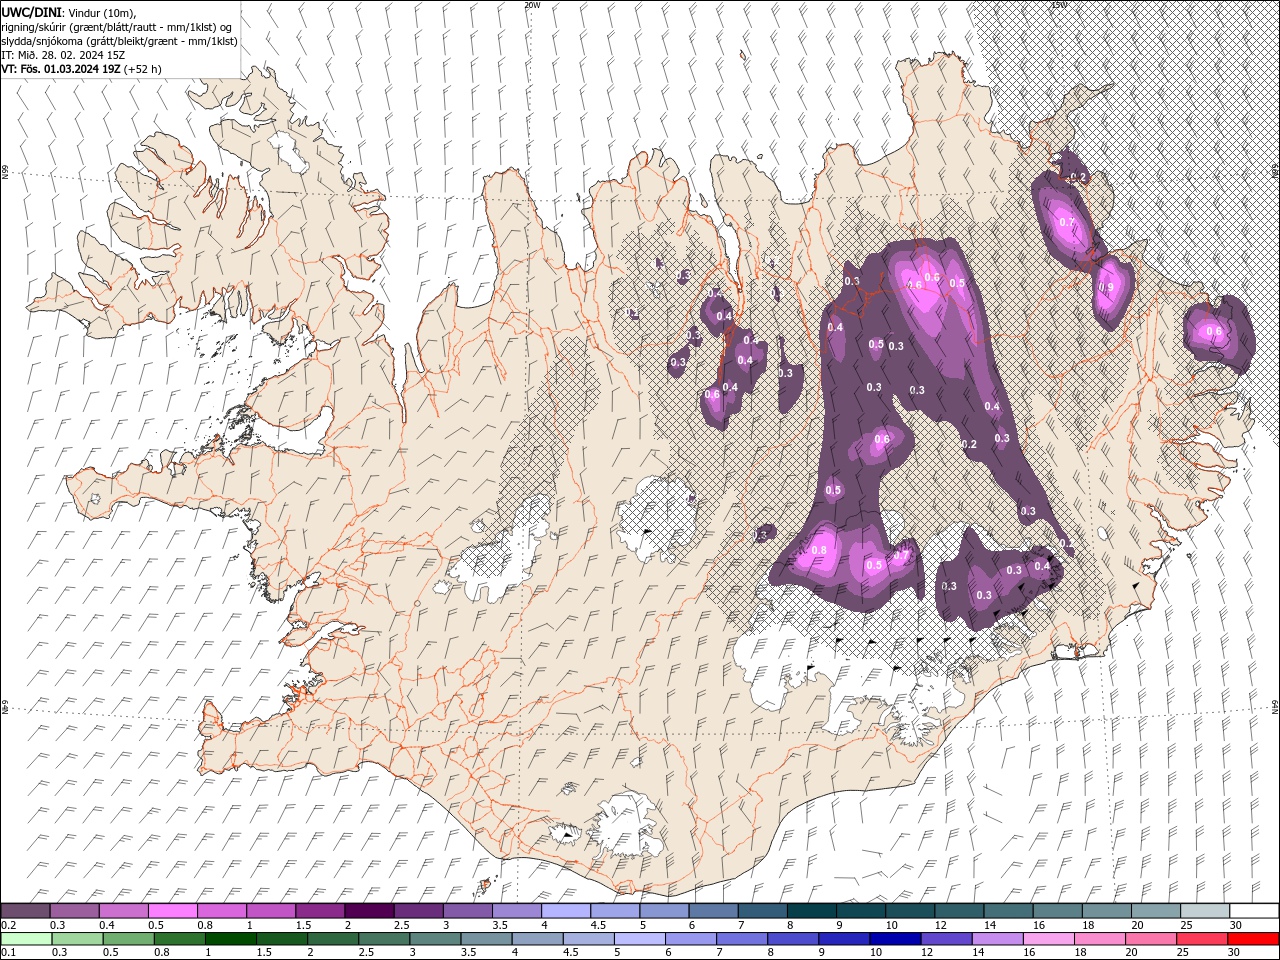This screenshot has height=960, width=1280.
Task: Click the 0.2–0.3 dark purple swatch in upper legend row
Action: (x=26, y=911)
